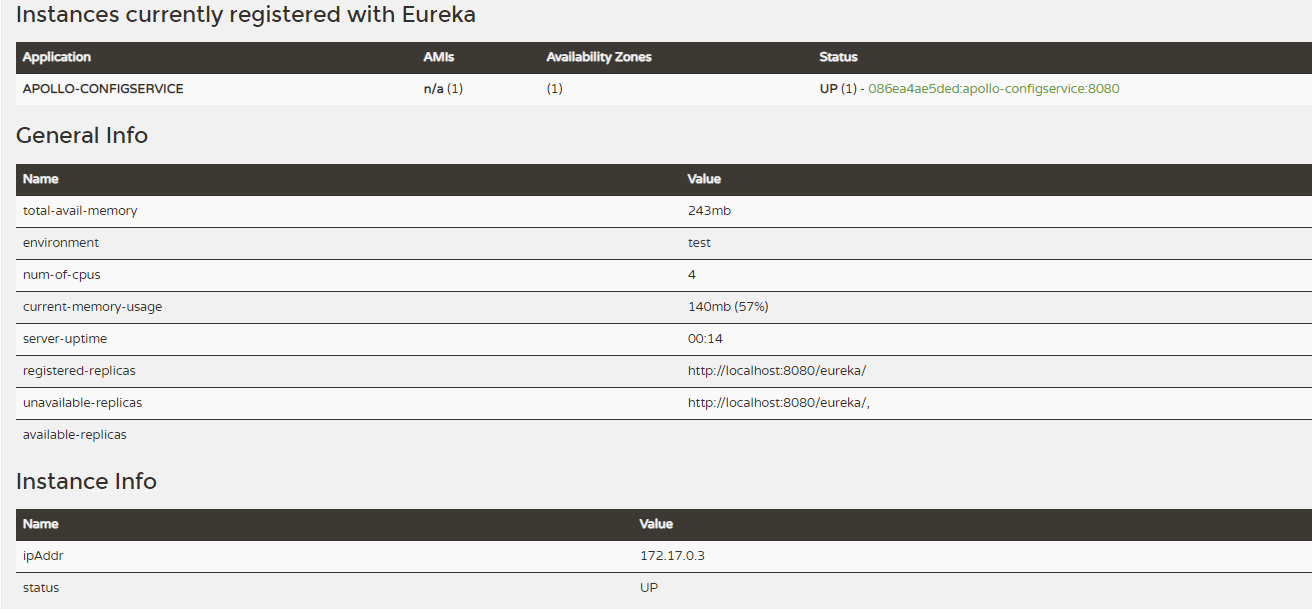Click the Instance Info heading
This screenshot has height=609, width=1312.
[x=86, y=481]
